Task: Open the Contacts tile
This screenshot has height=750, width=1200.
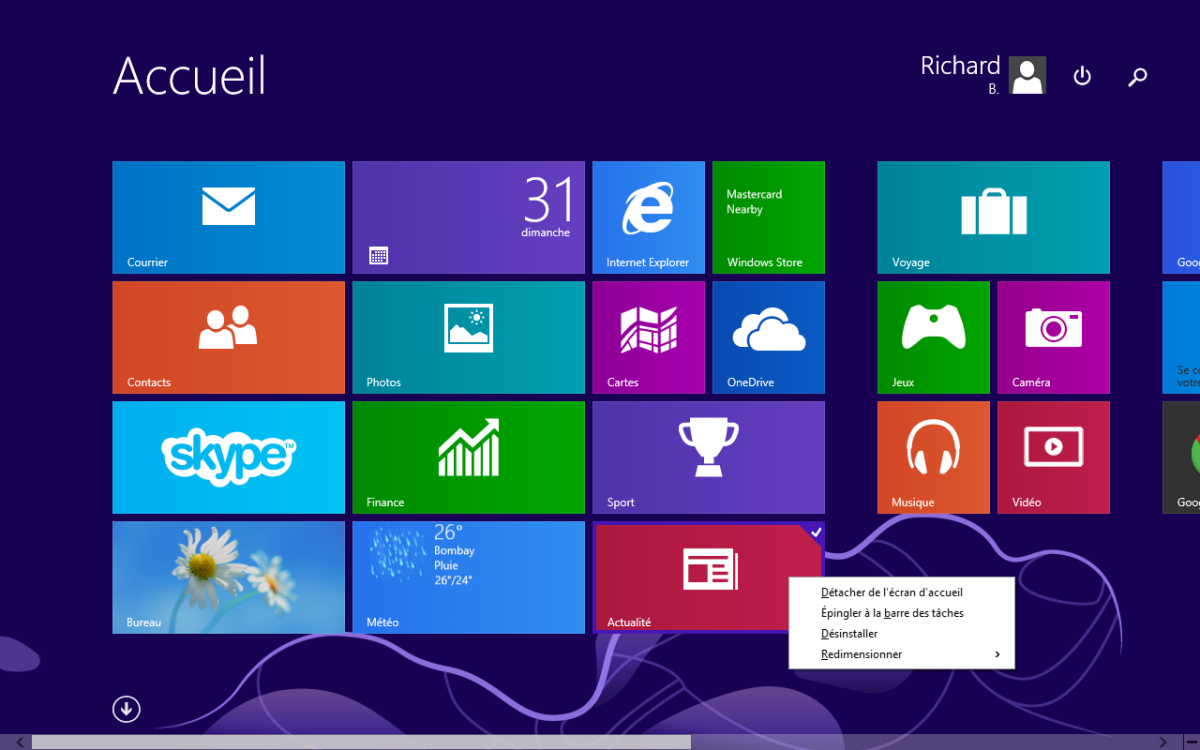Action: pos(229,337)
